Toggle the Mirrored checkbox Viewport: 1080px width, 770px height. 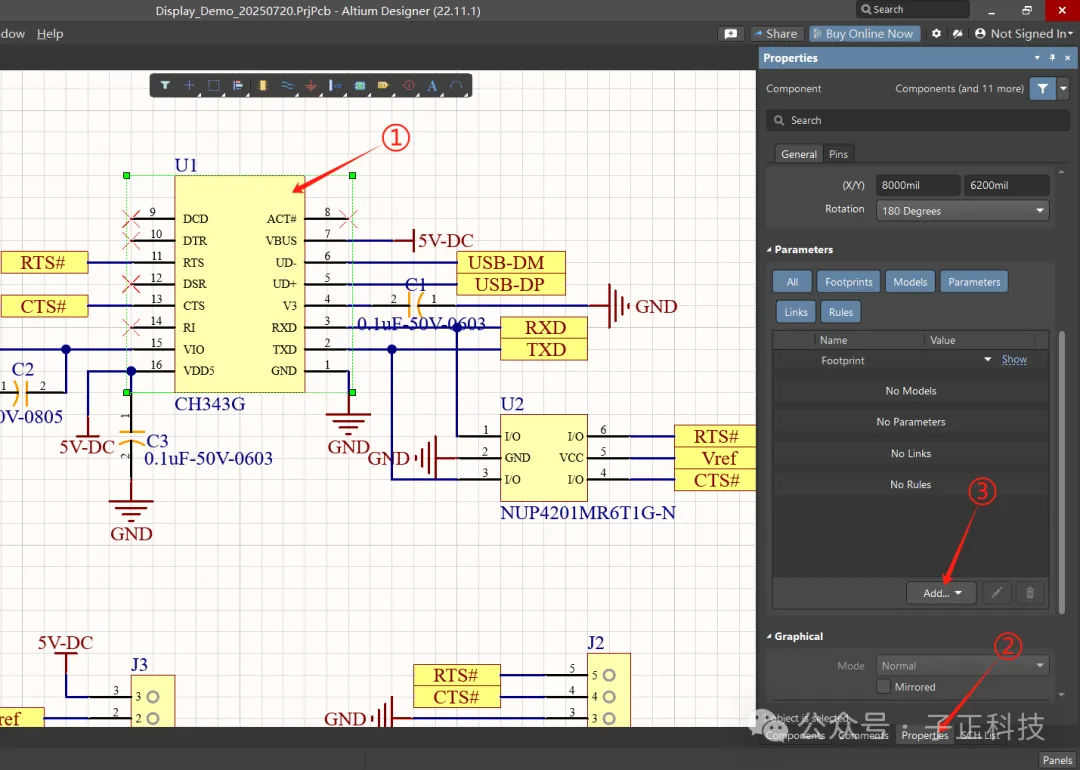tap(883, 687)
